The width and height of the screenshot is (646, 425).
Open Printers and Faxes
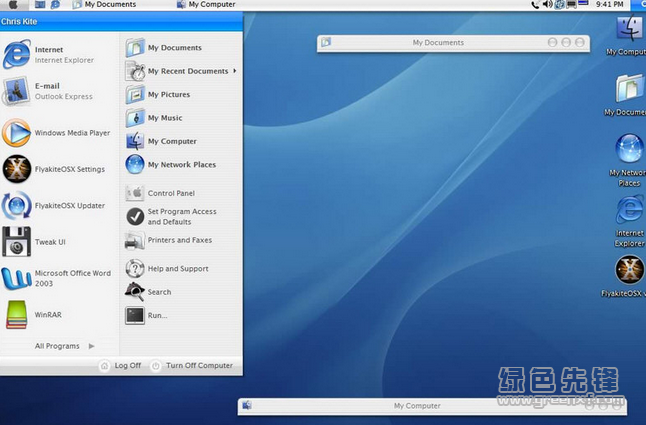point(169,240)
